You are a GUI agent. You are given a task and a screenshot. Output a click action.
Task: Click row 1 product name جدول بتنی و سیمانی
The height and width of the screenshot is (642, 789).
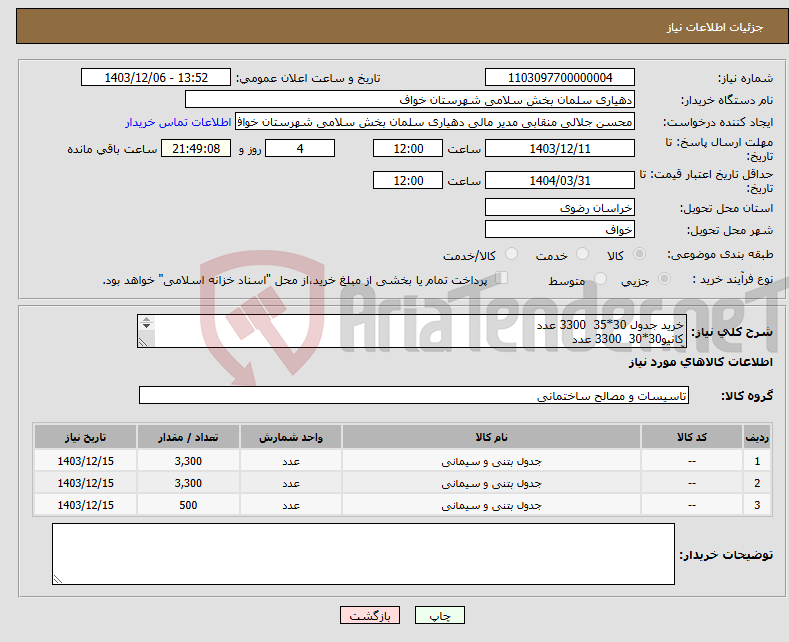click(491, 461)
